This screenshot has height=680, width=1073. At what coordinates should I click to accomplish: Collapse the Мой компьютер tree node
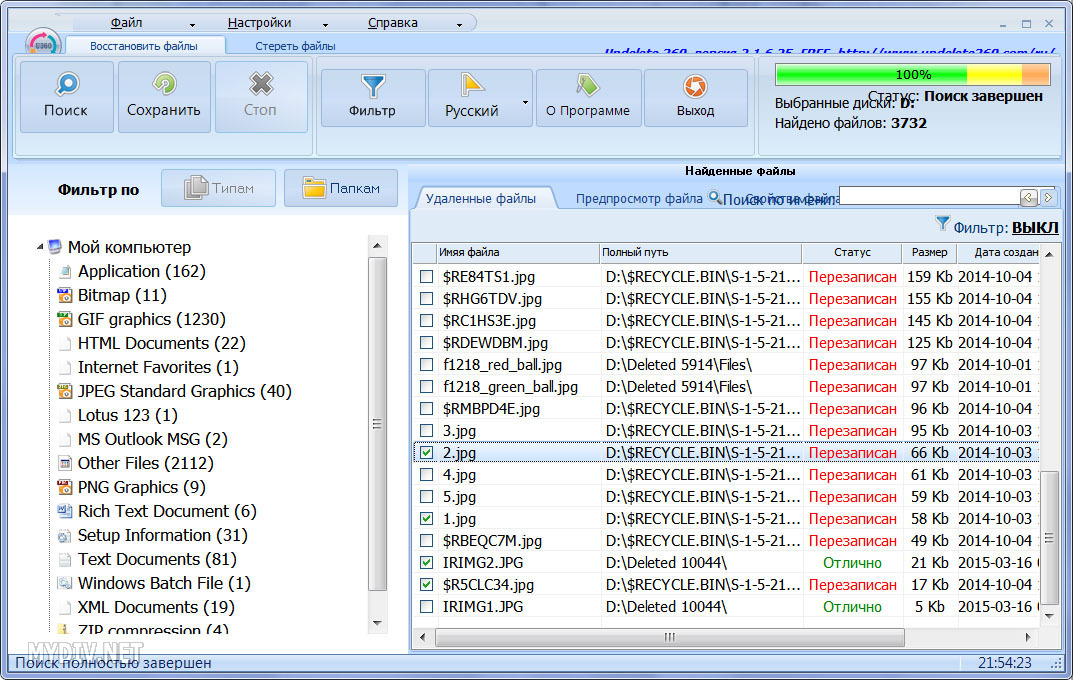pos(40,247)
